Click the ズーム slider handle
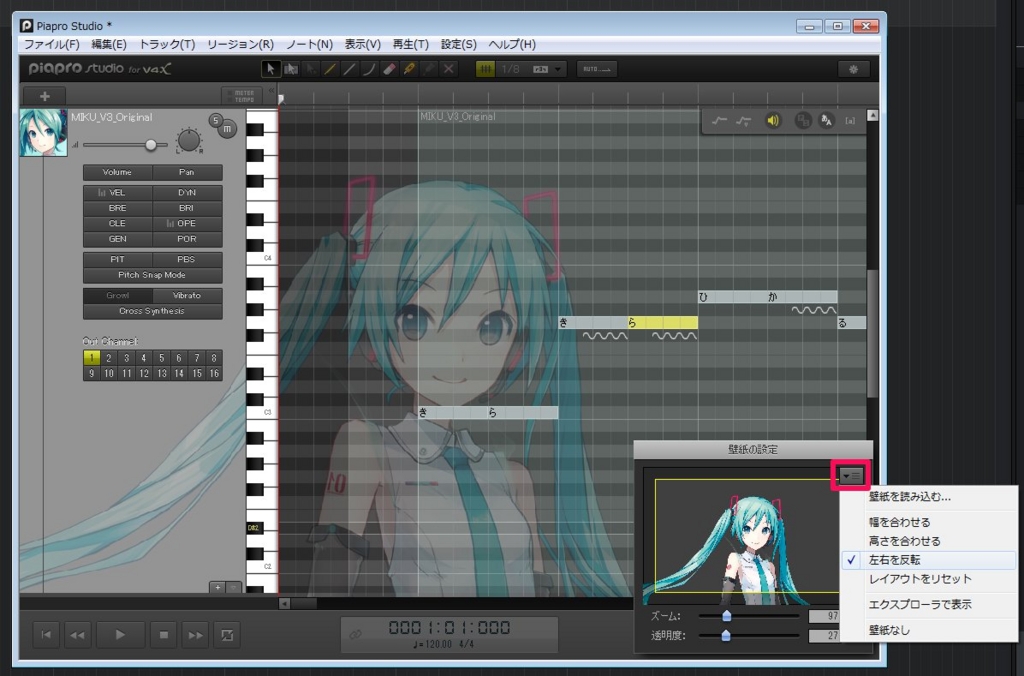The image size is (1024, 676). (x=726, y=615)
